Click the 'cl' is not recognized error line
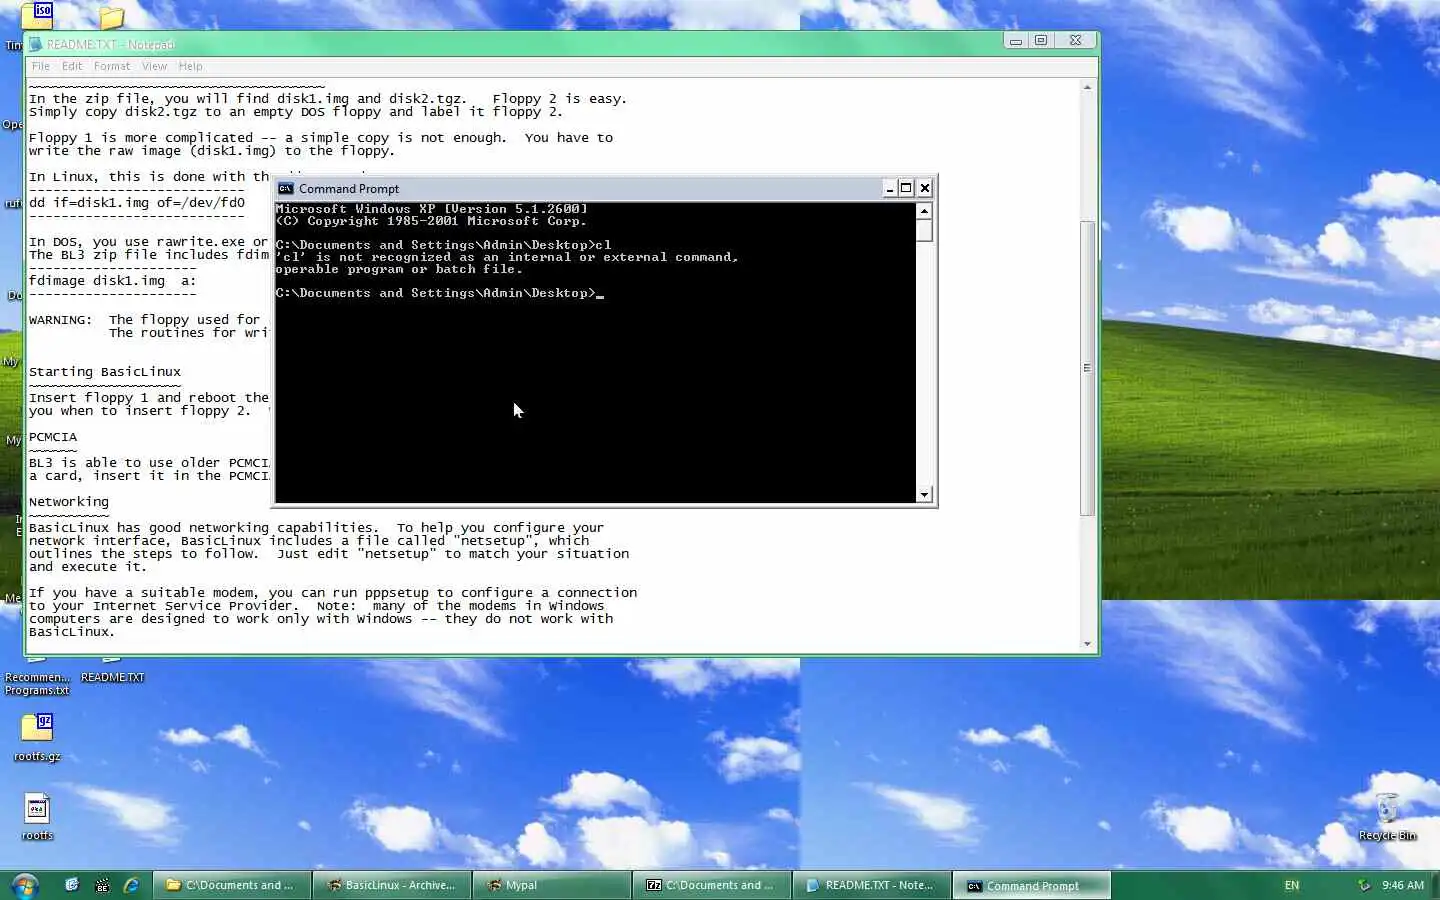This screenshot has height=900, width=1440. tap(507, 257)
